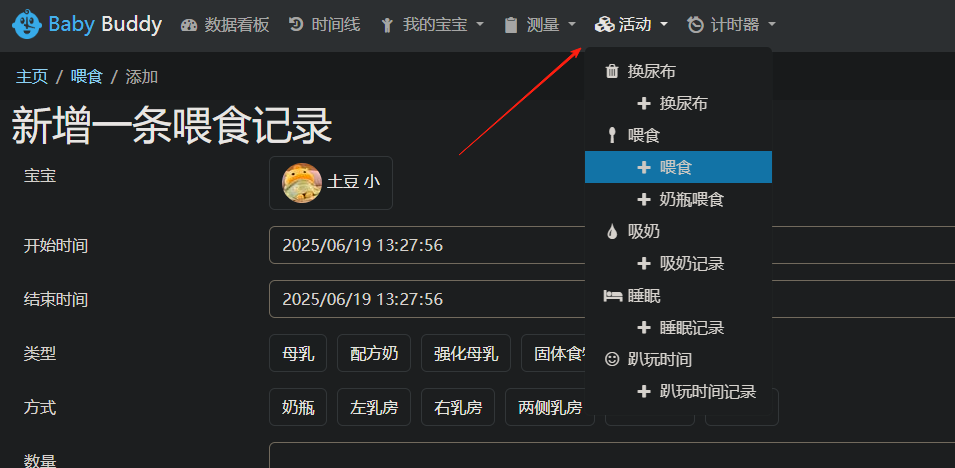Open the 吸奶 section header
Screen dimensions: 955x468
point(678,232)
